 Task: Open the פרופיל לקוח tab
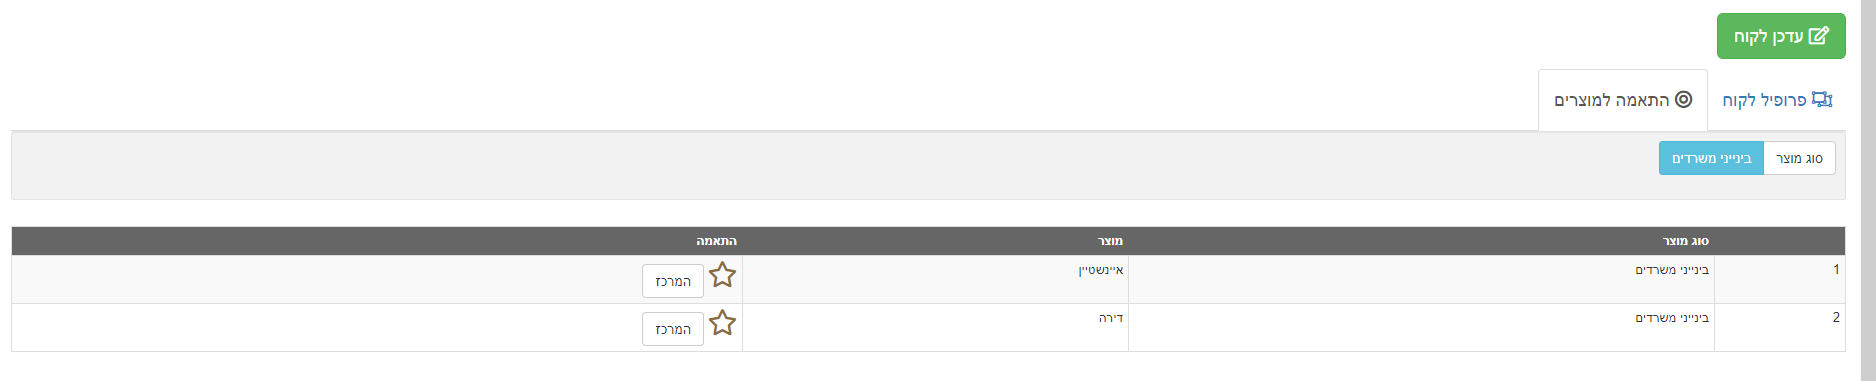click(x=1777, y=100)
